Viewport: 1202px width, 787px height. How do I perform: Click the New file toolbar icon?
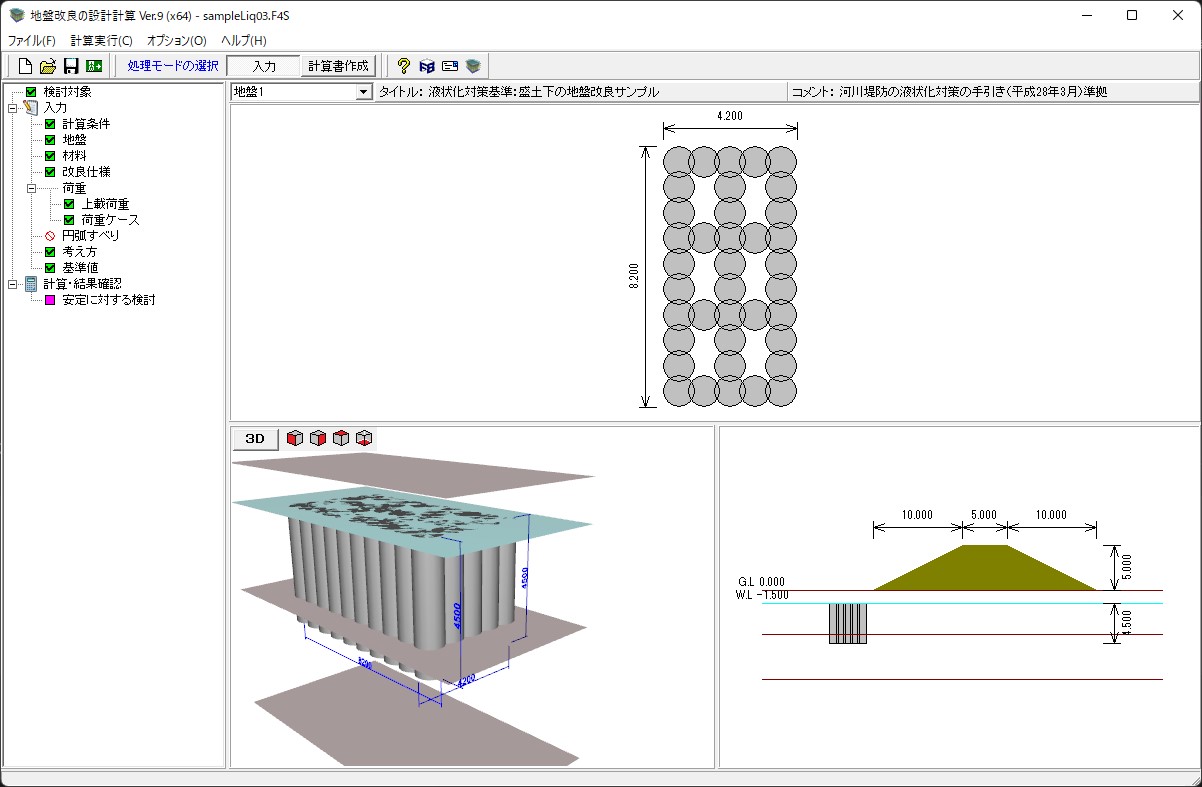[26, 66]
